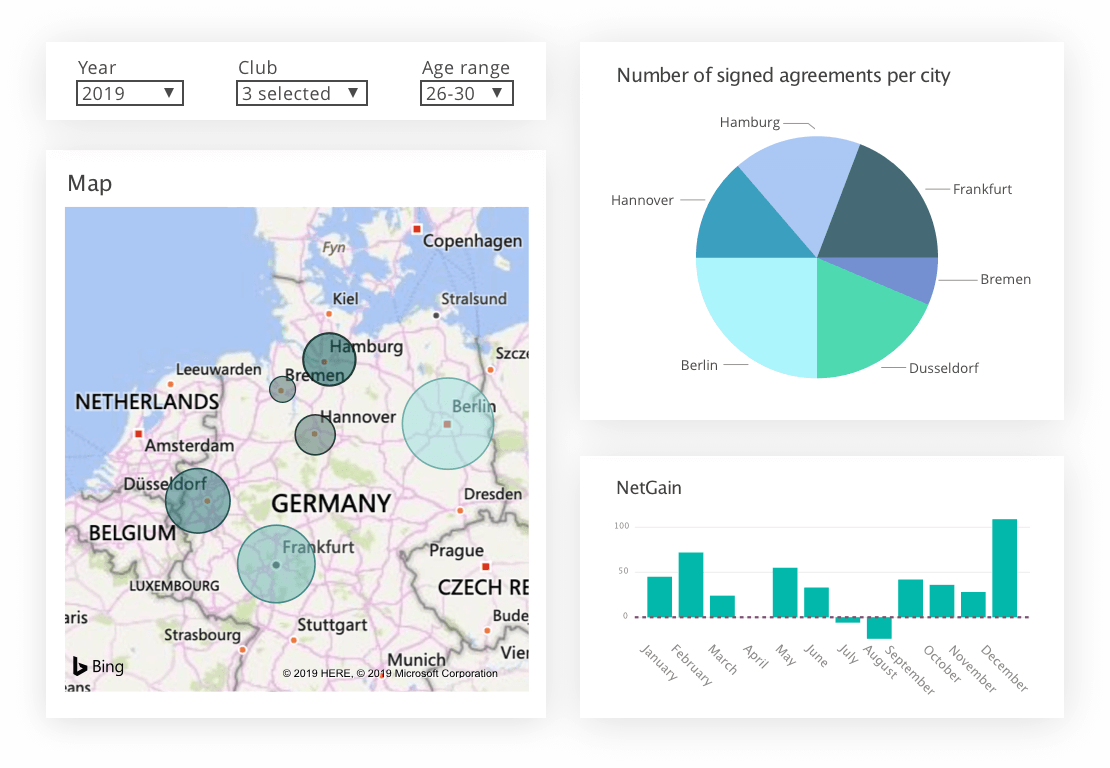Select the Düsseldorf bubble on the map
This screenshot has width=1110, height=768.
pyautogui.click(x=198, y=500)
